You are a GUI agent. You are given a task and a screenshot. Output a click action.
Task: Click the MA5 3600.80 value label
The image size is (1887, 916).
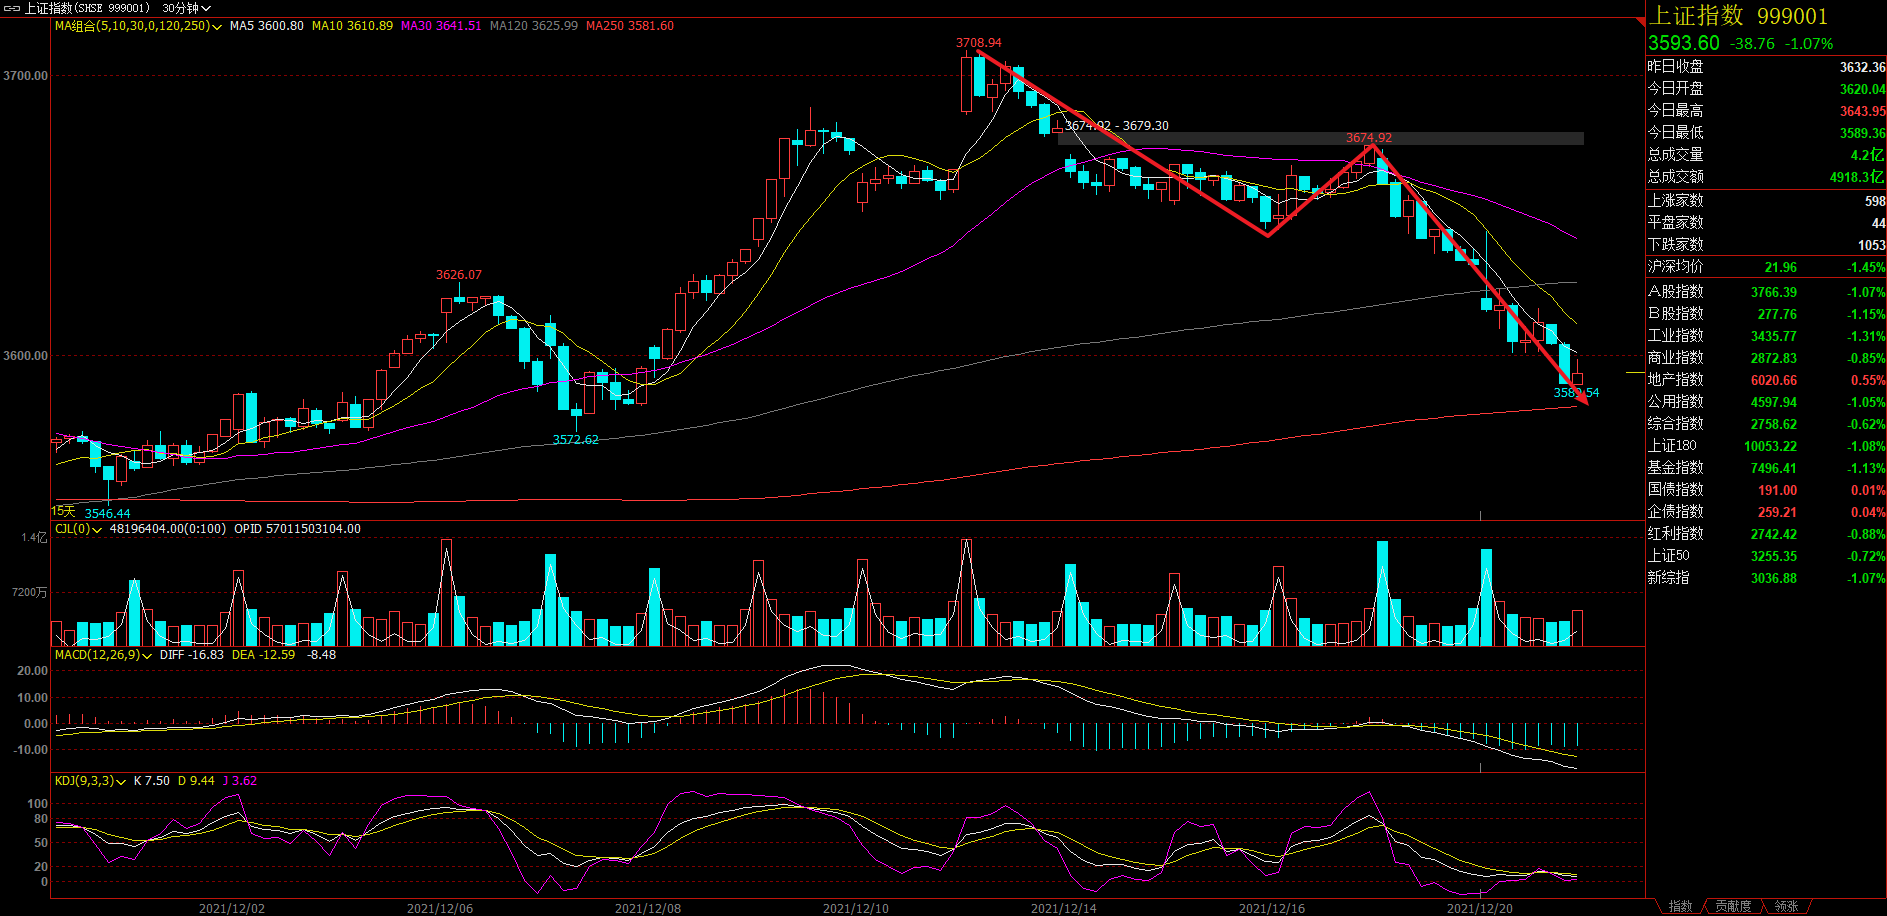click(266, 26)
